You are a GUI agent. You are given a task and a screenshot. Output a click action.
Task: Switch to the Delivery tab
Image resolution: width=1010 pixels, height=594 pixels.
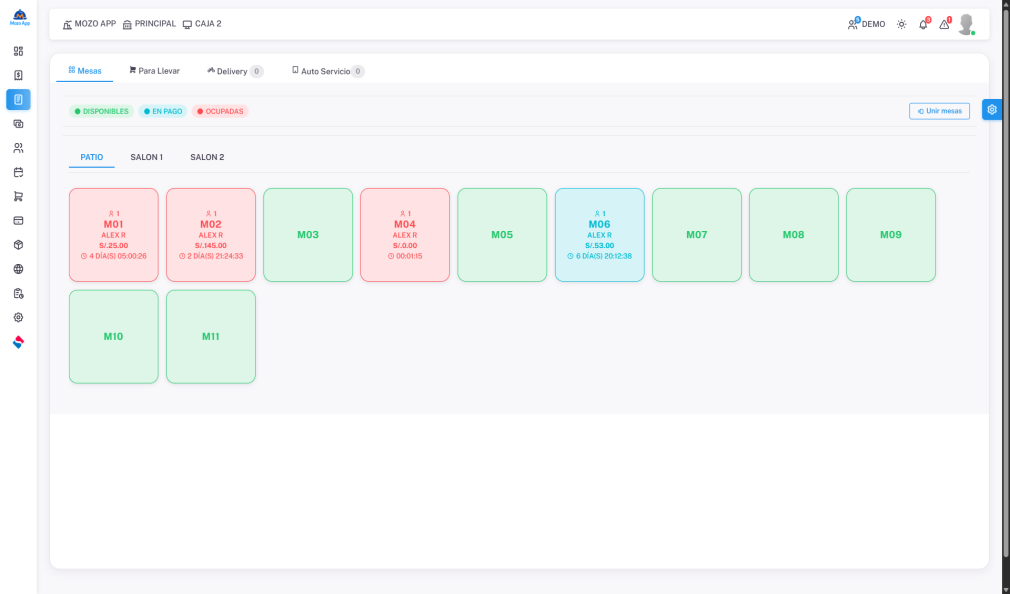(233, 70)
